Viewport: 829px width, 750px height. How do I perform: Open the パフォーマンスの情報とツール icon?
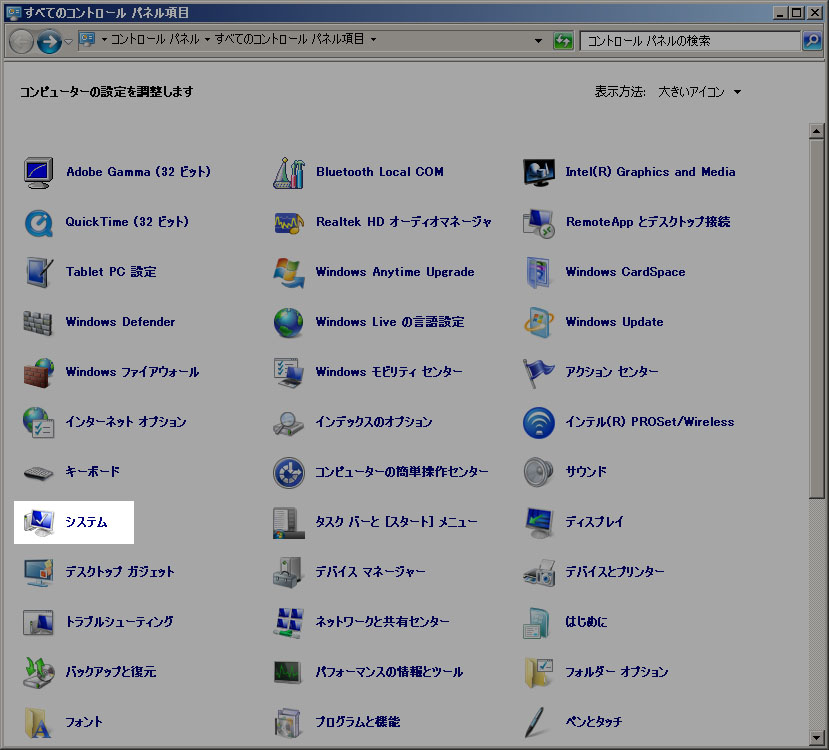pos(288,672)
